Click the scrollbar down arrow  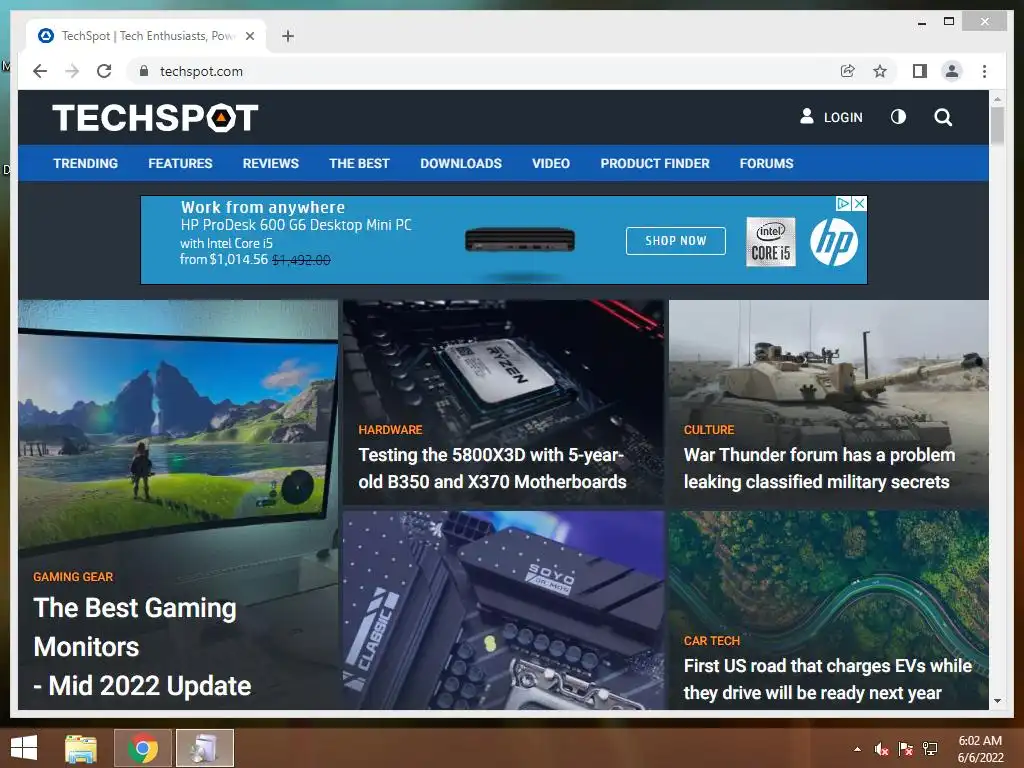coord(997,701)
